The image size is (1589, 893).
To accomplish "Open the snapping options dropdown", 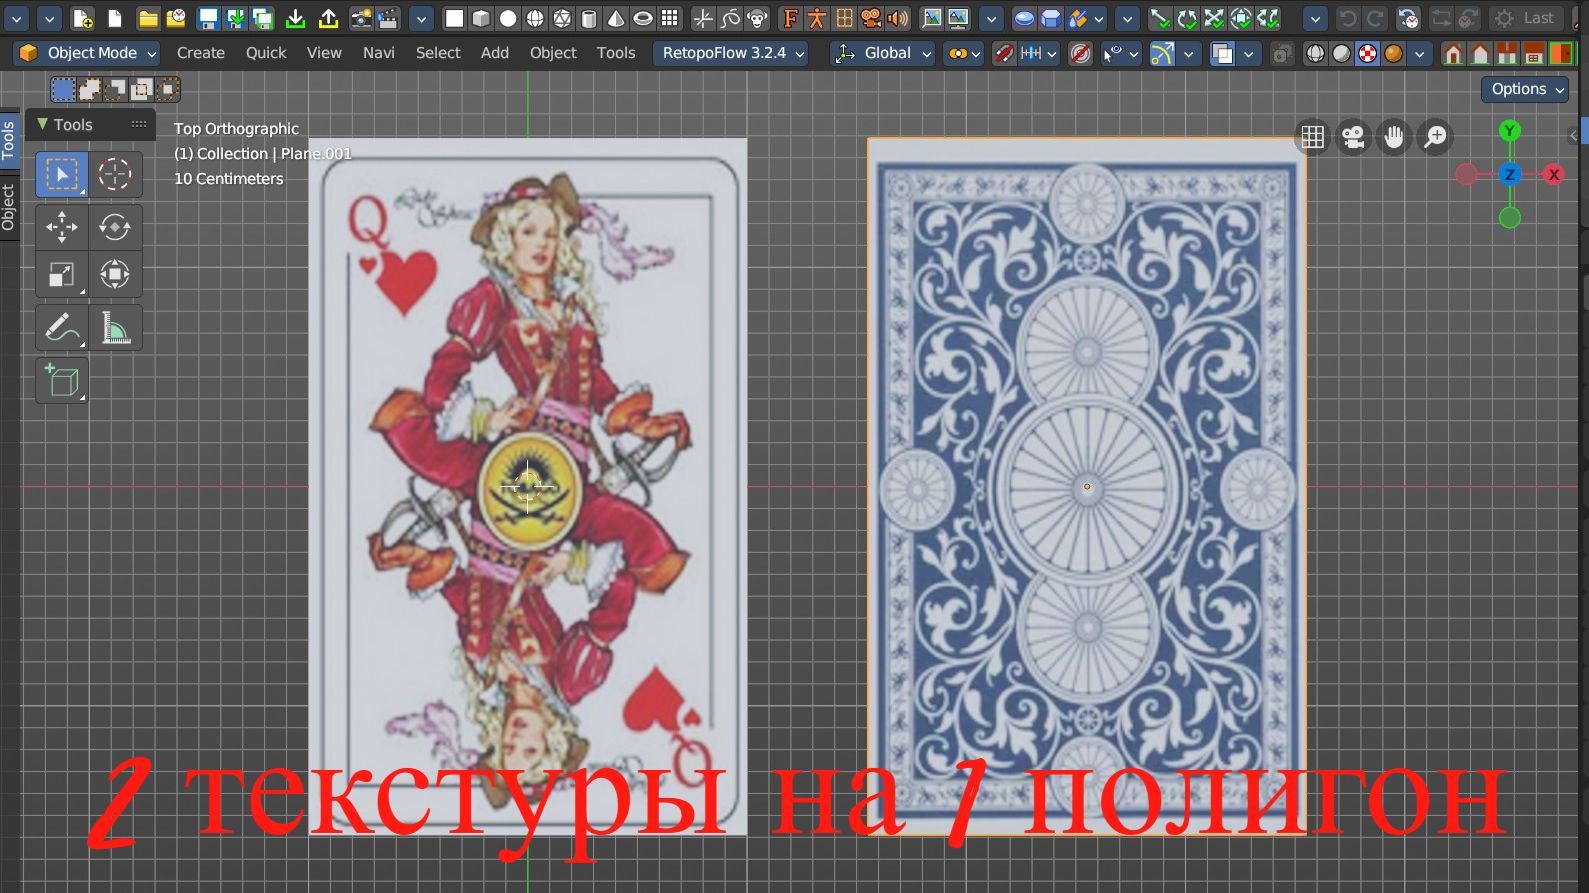I will [1038, 53].
